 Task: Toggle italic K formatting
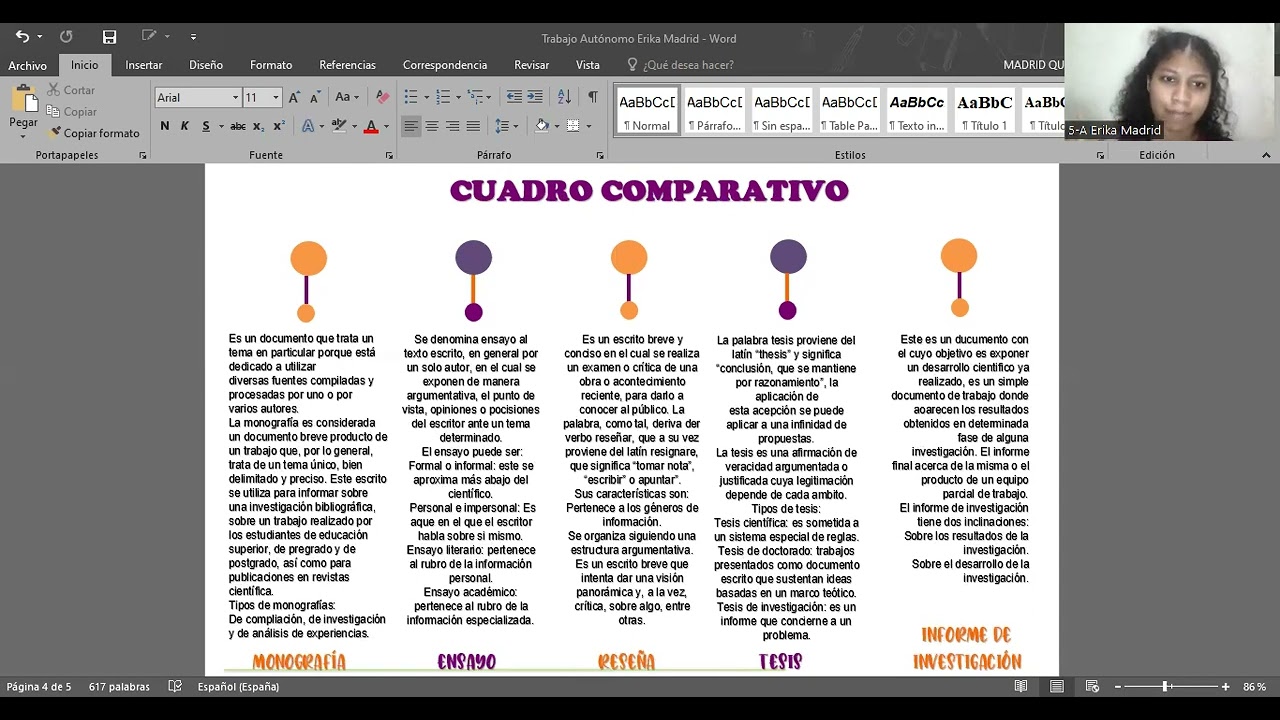pos(185,126)
